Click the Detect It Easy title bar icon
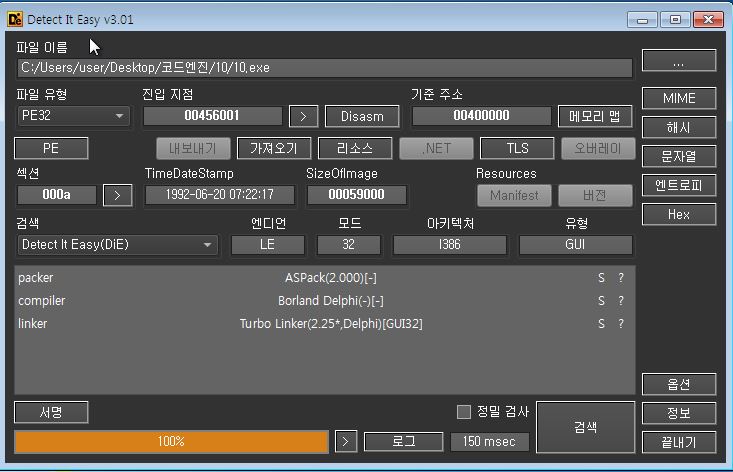 point(14,19)
